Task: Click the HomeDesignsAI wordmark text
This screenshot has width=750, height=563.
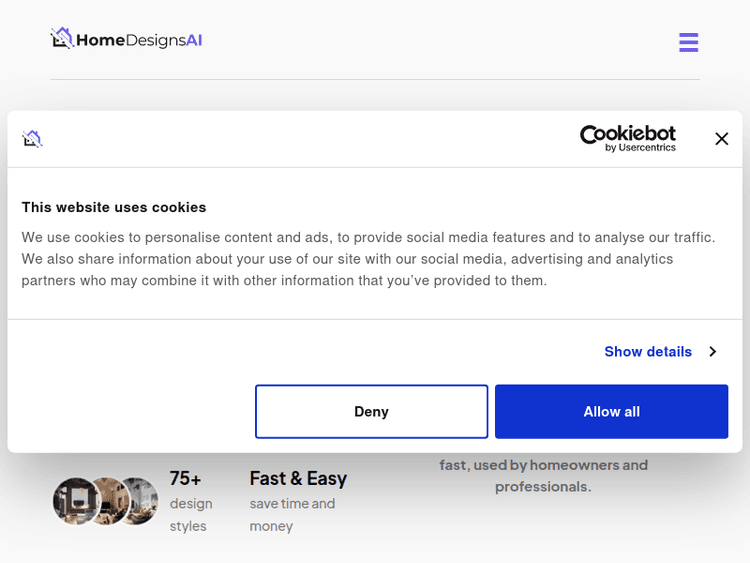Action: 140,40
